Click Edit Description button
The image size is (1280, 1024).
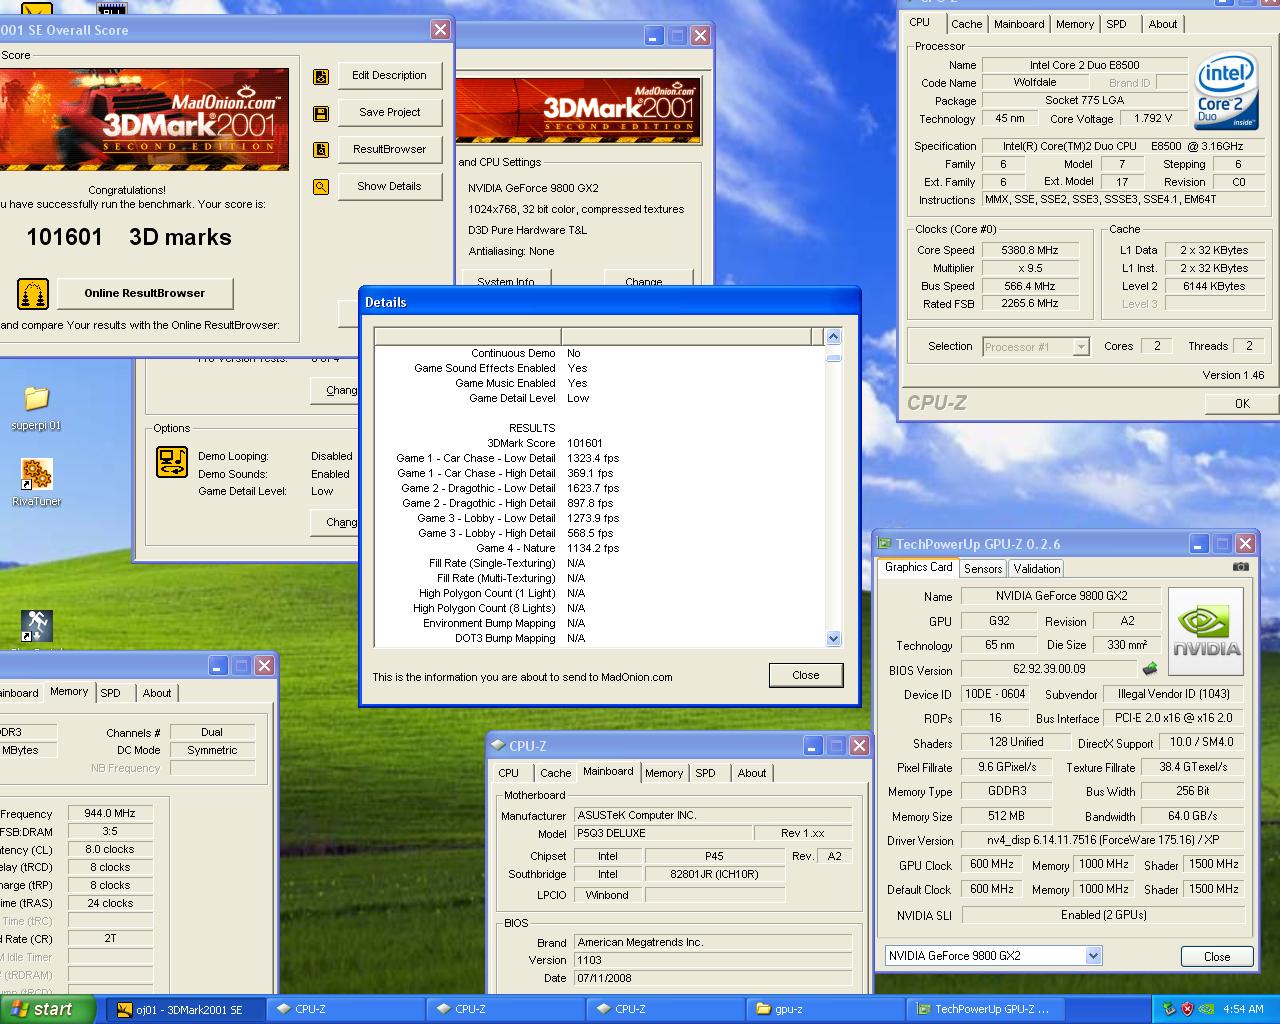(389, 75)
